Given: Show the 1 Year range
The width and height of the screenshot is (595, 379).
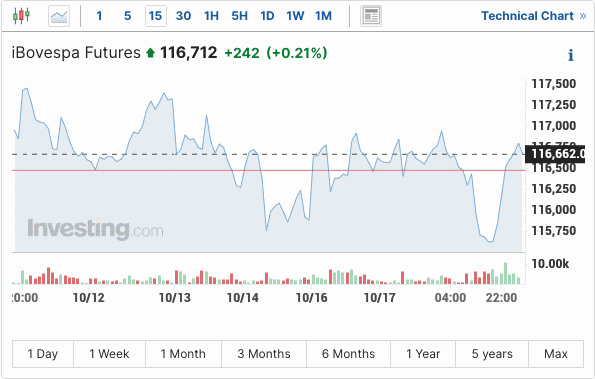Looking at the screenshot, I should pyautogui.click(x=423, y=354).
